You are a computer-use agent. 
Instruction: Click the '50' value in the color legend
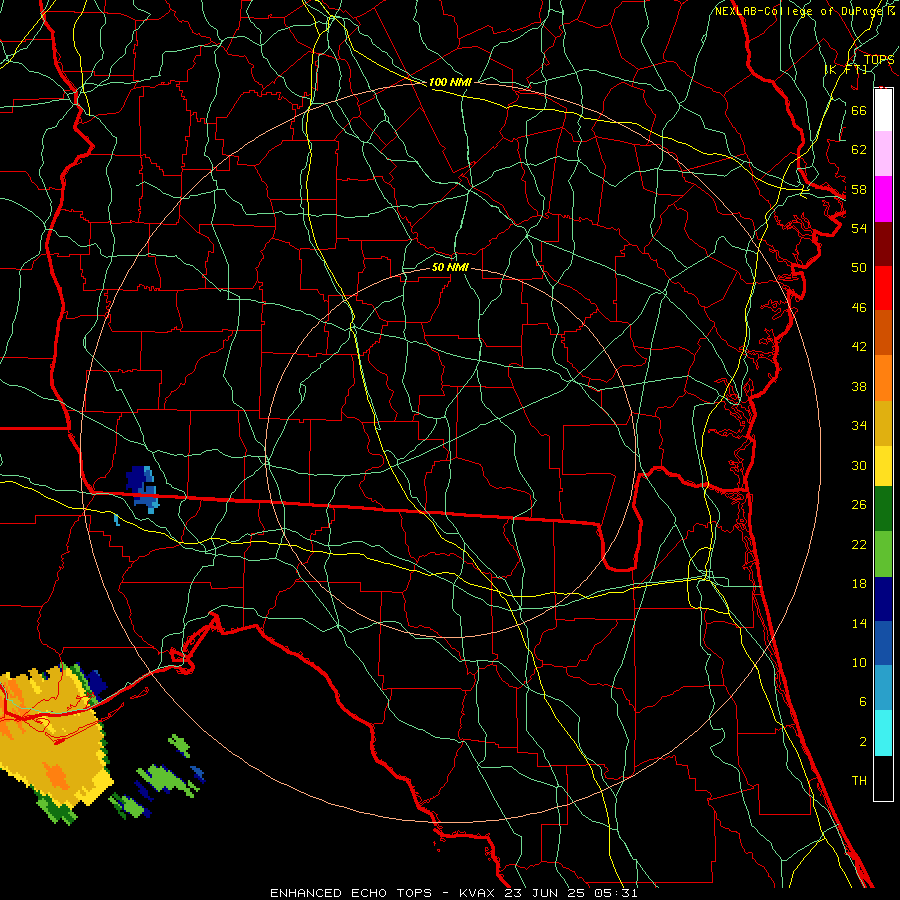click(859, 267)
